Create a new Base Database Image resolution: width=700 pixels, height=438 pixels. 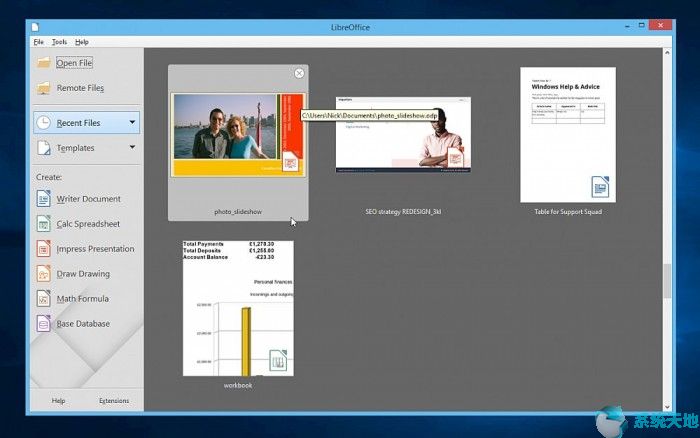point(83,324)
